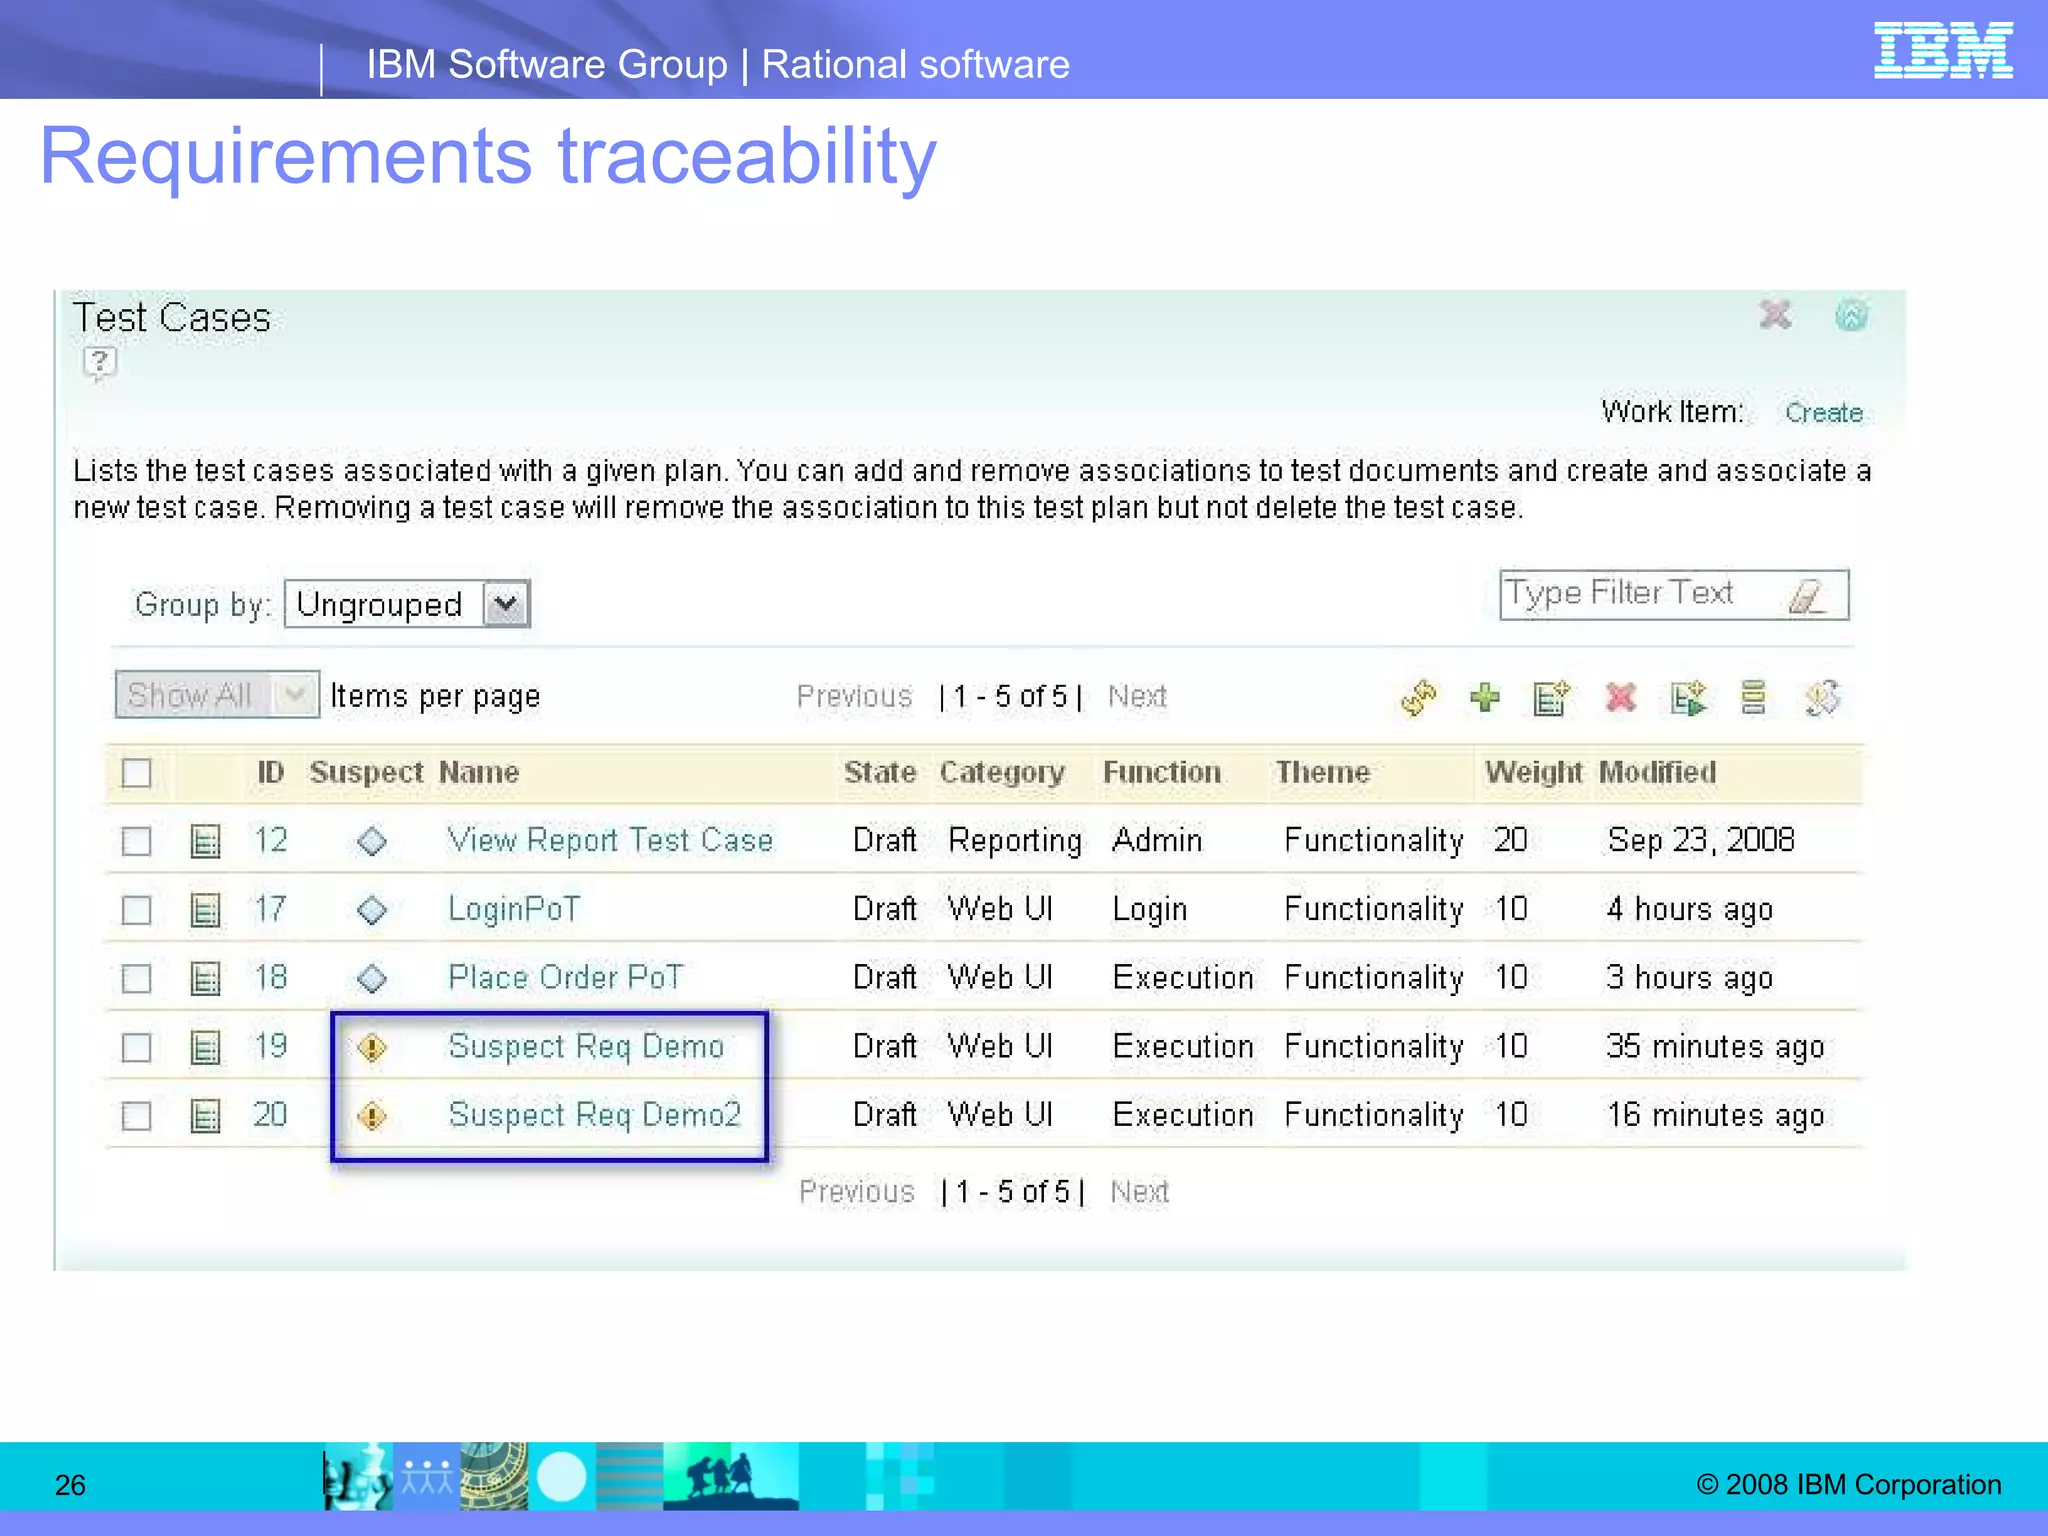
Task: Click the orange suspect warning icon in row 20
Action: pyautogui.click(x=372, y=1115)
